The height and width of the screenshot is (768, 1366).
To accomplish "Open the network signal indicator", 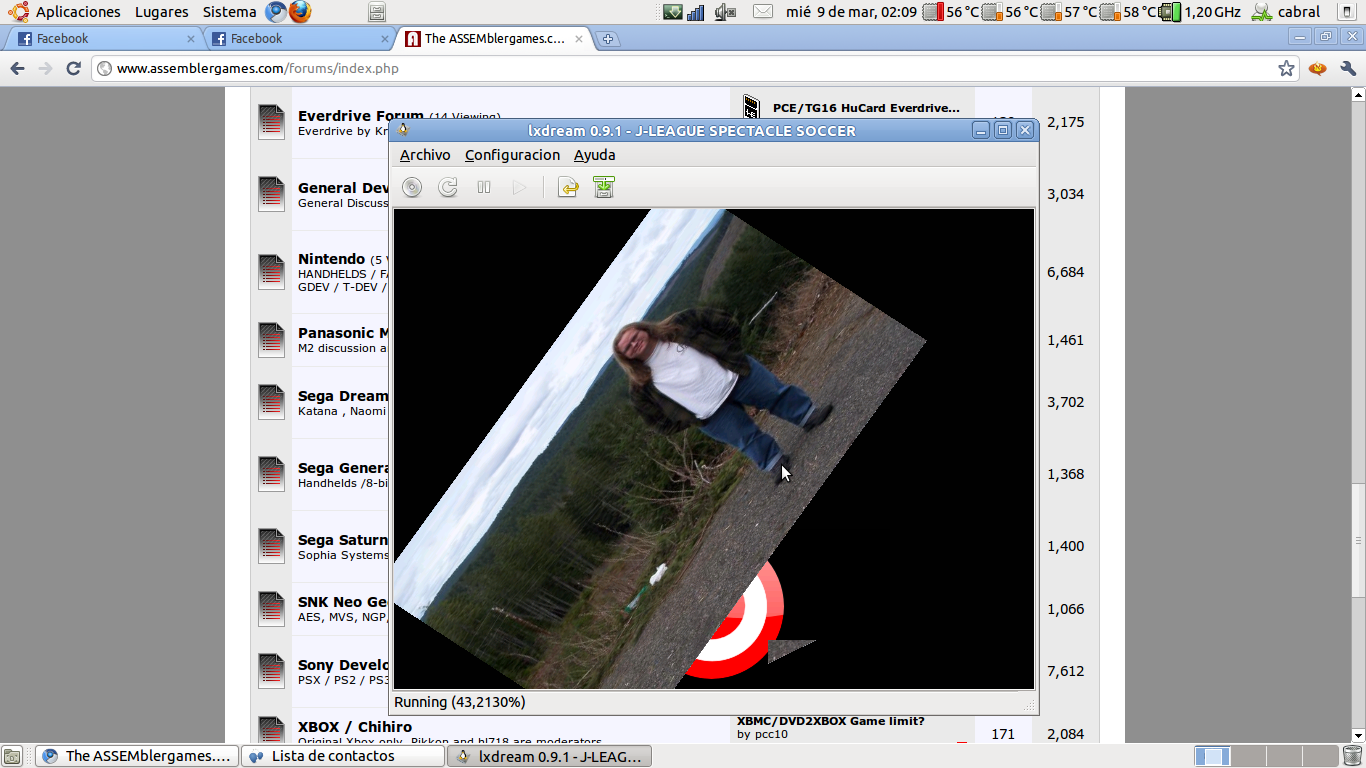I will click(696, 12).
